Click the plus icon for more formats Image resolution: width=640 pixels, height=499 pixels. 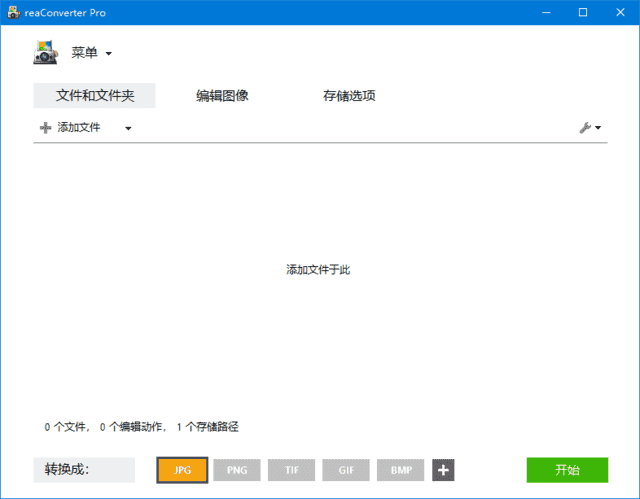pos(443,470)
